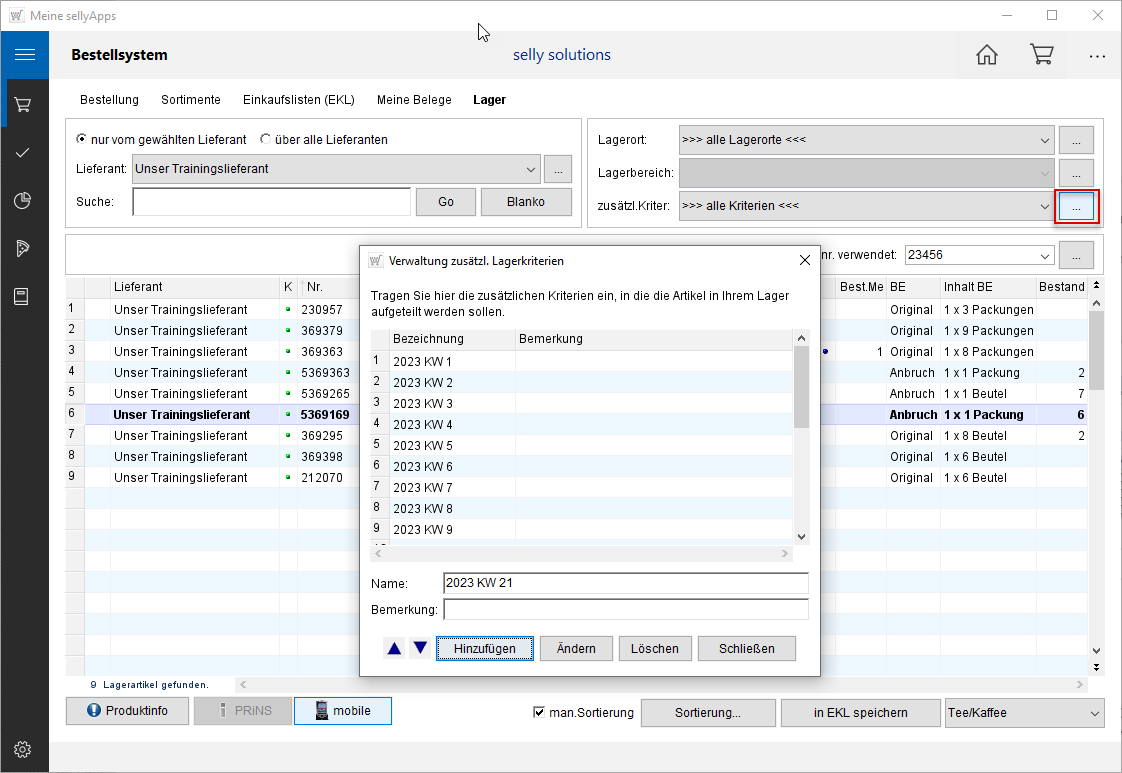Expand the Tee/Kaffee dropdown
This screenshot has height=773, width=1122.
1094,713
